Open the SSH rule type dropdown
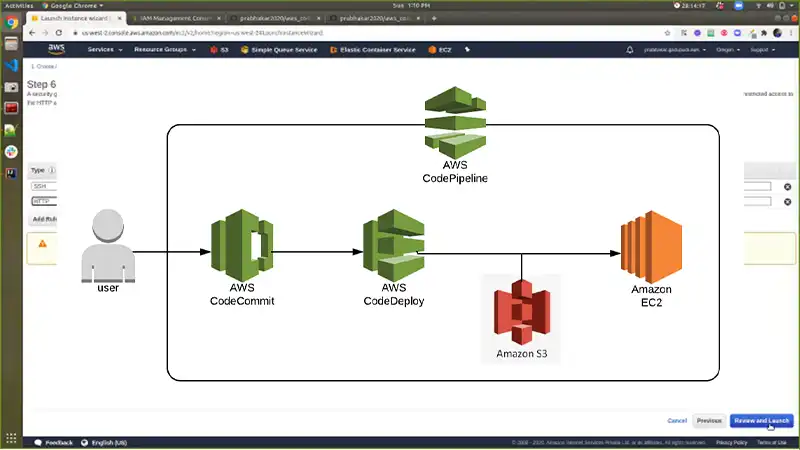Screen dimensions: 800x450 (44, 186)
